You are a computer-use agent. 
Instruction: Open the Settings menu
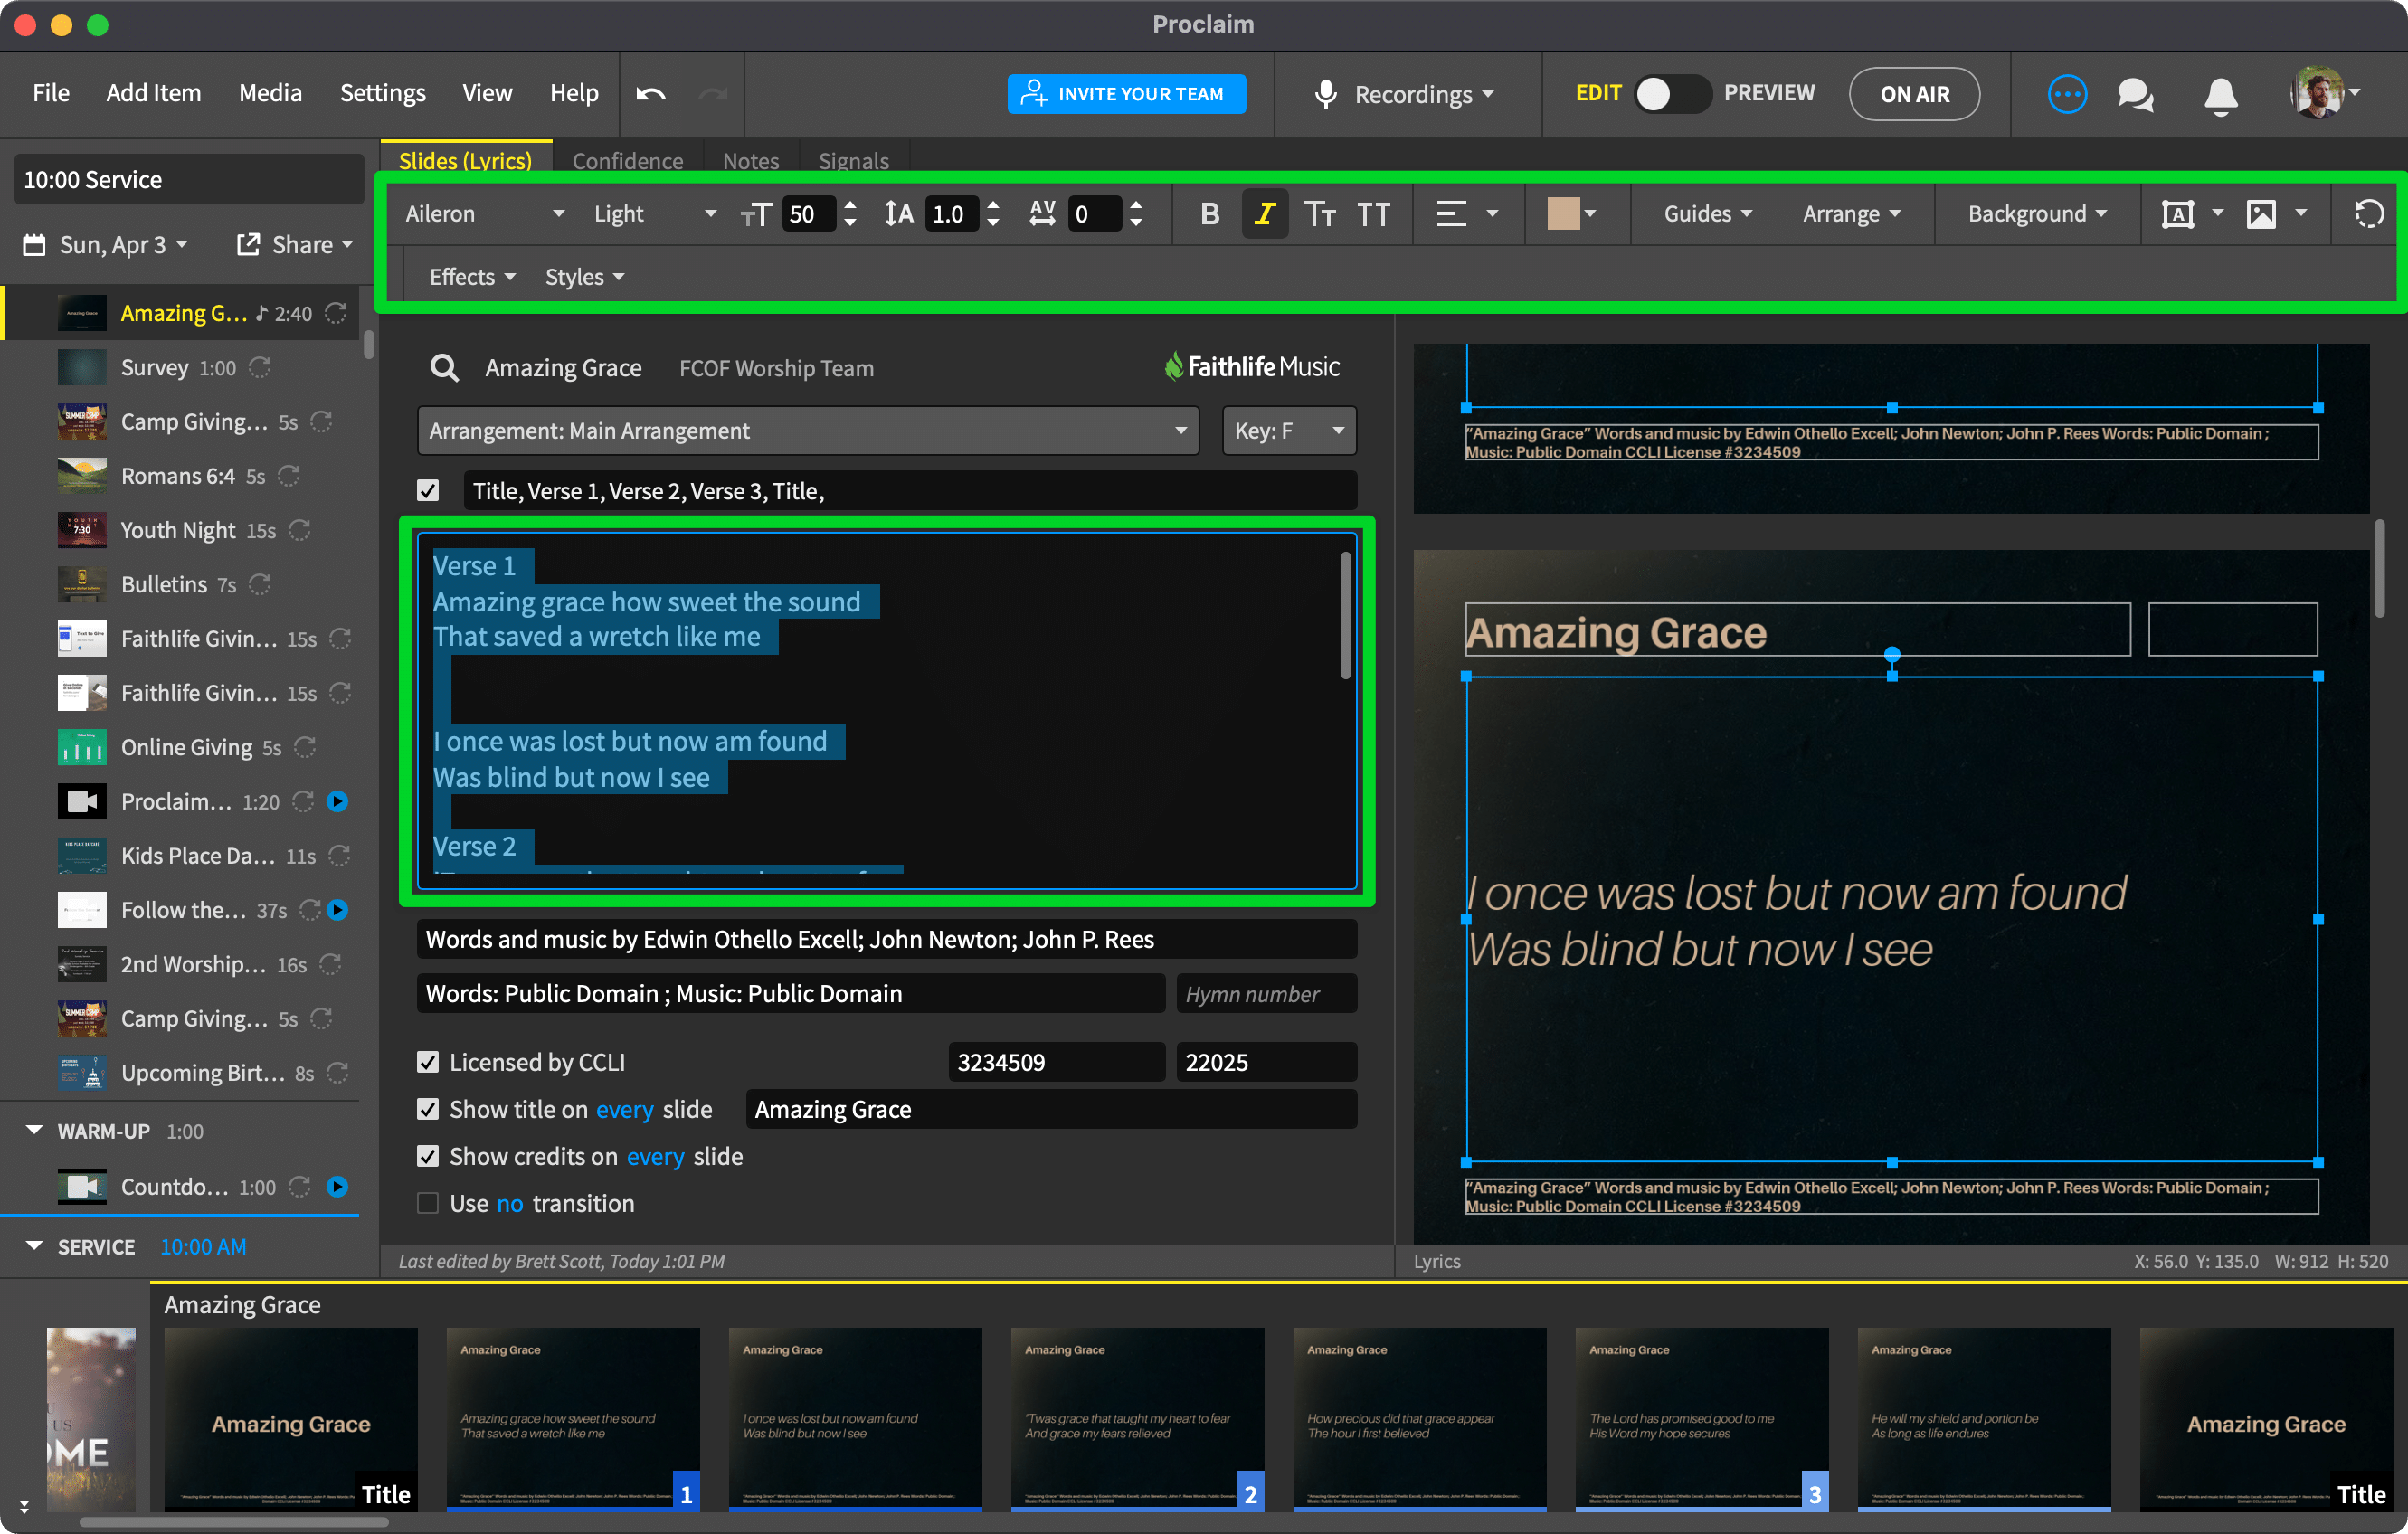(x=382, y=93)
